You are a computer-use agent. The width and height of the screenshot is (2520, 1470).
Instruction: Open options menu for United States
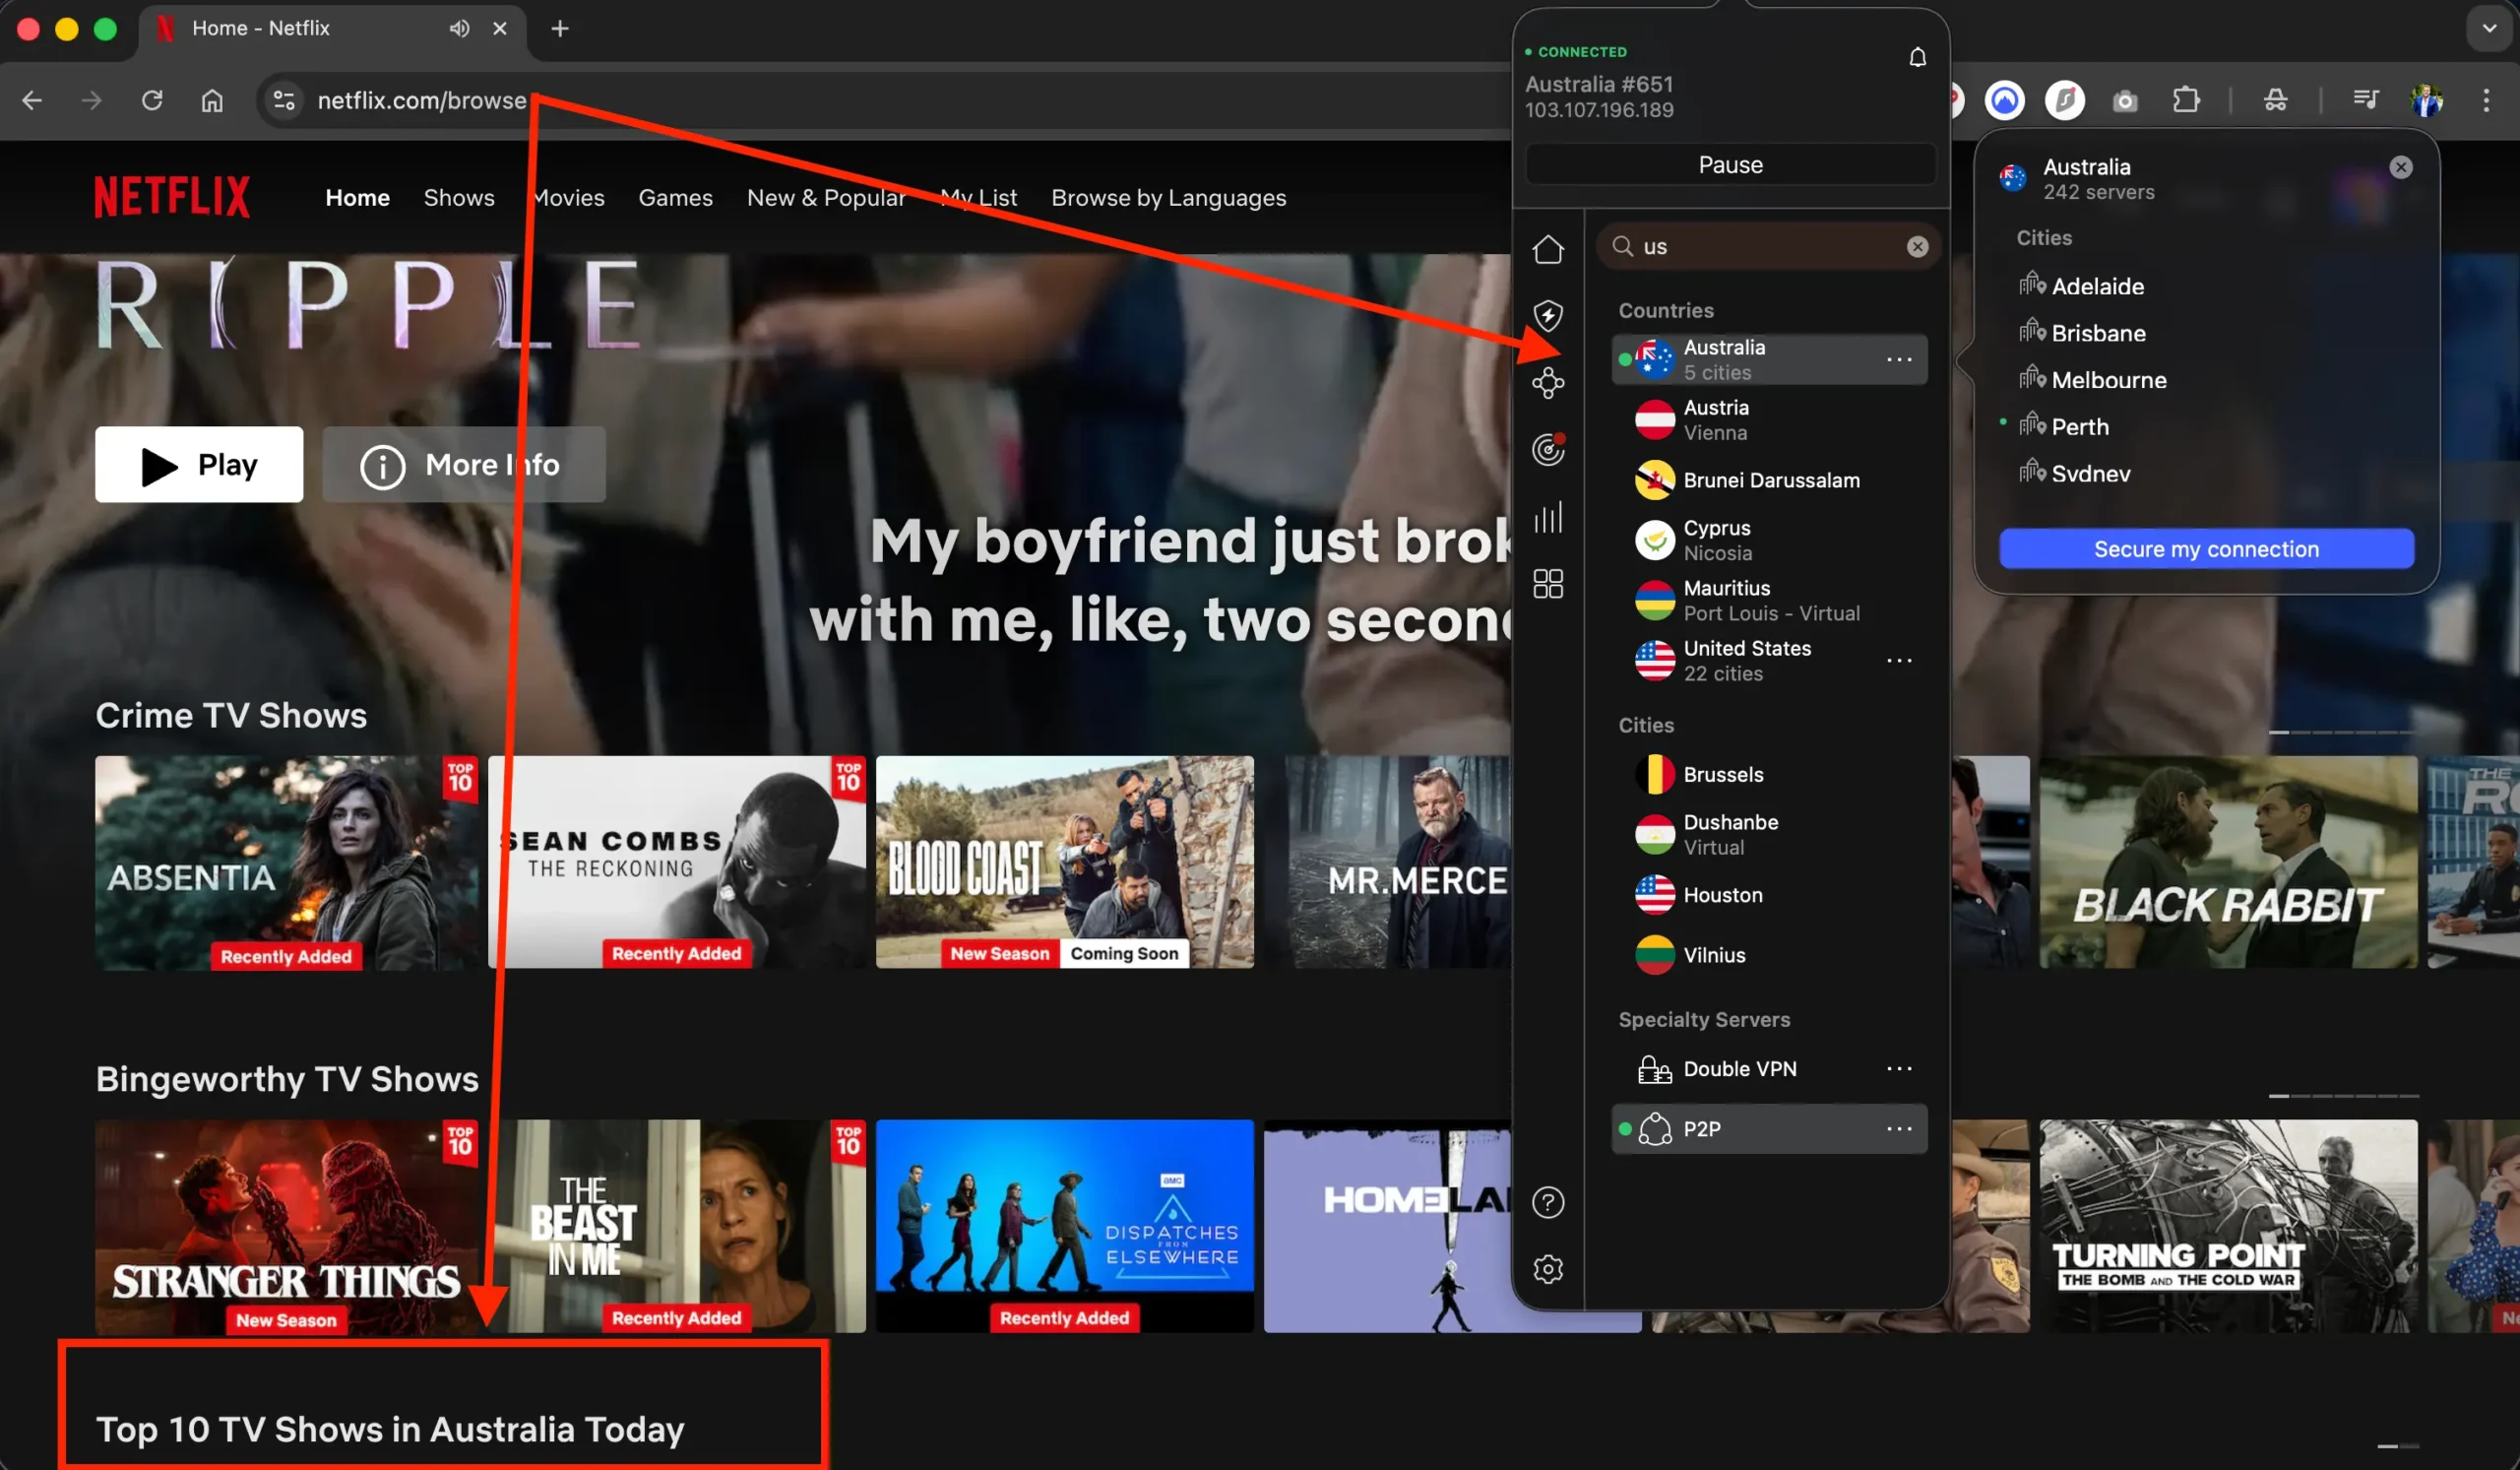pyautogui.click(x=1899, y=661)
